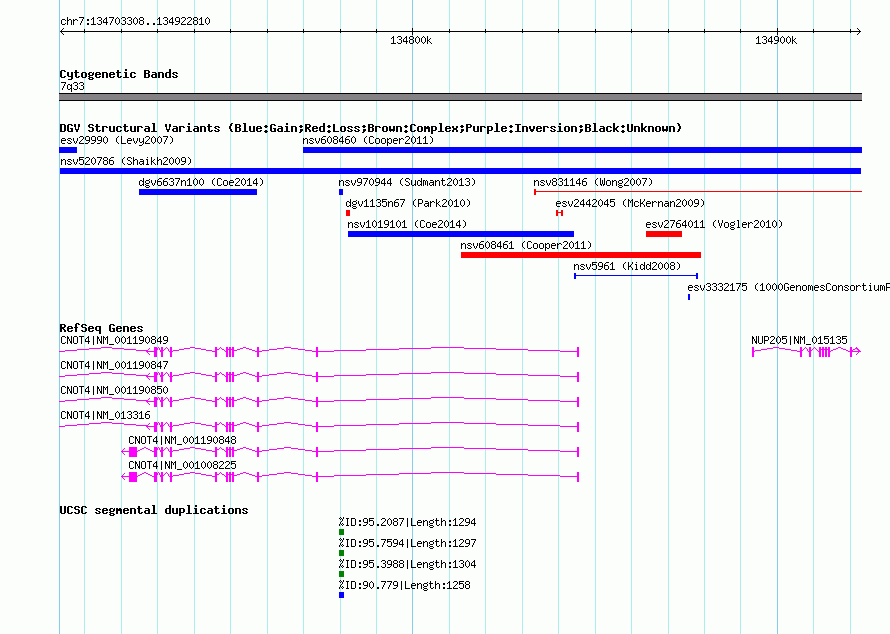890x634 pixels.
Task: Click the 134800k scale label
Action: point(411,40)
